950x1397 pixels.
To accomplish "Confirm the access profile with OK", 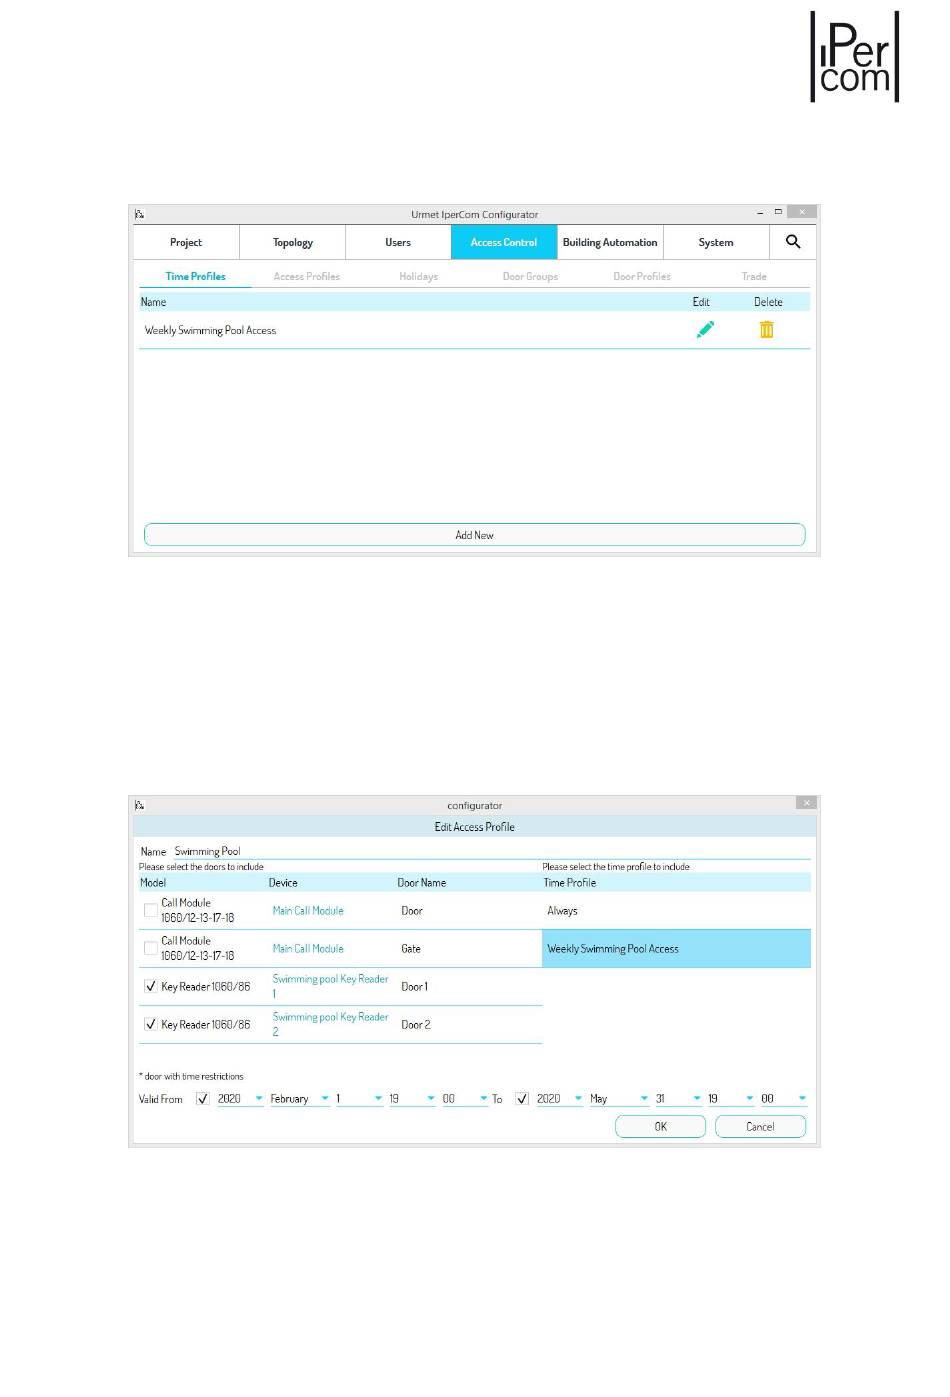I will coord(660,1126).
